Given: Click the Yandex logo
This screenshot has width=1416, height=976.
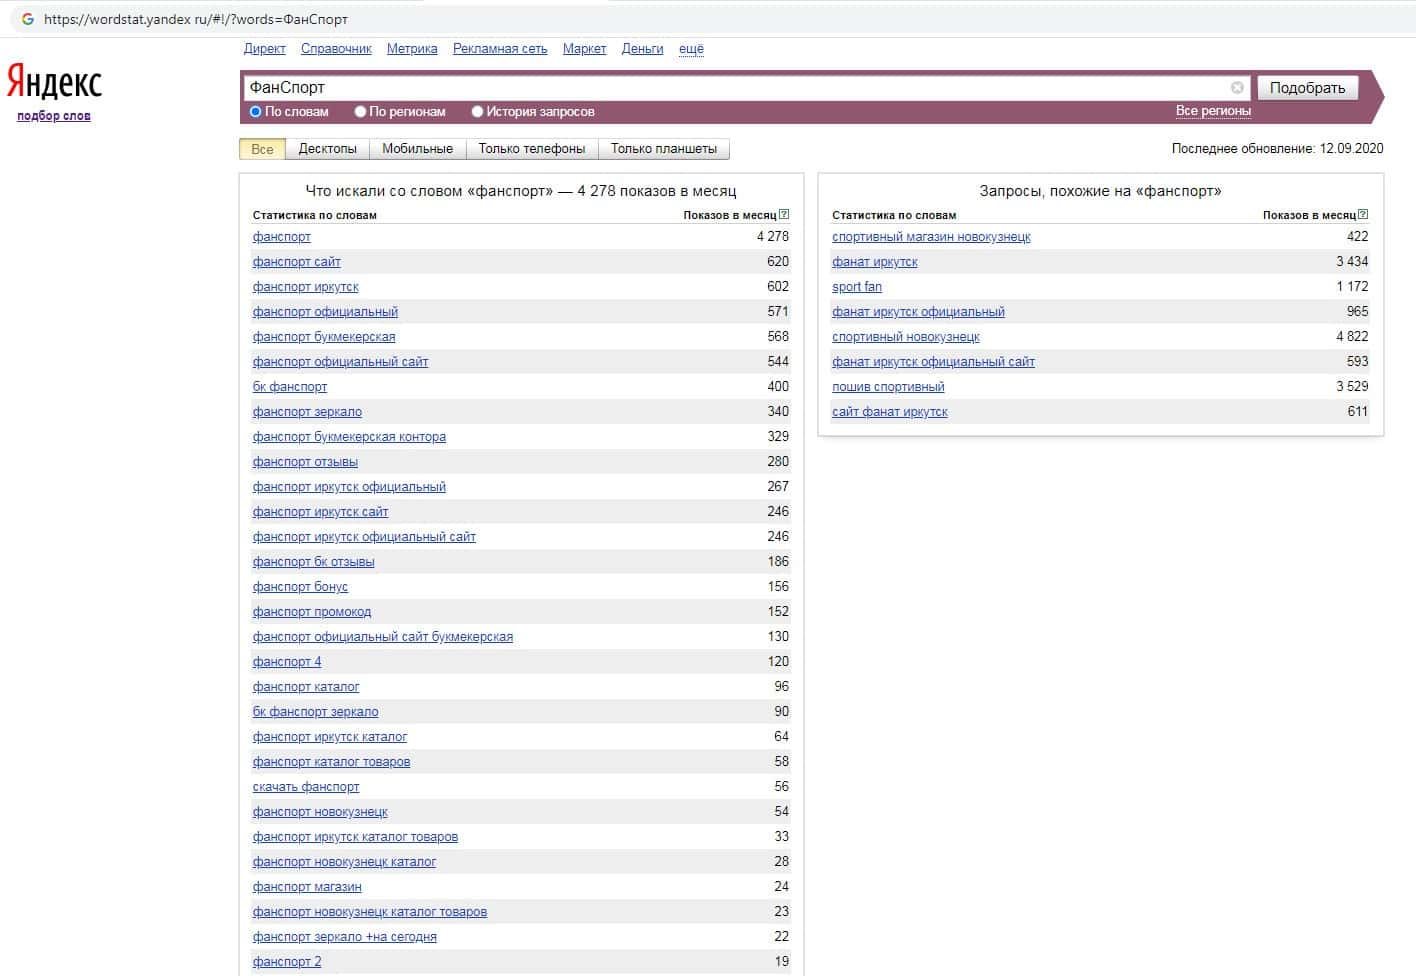Looking at the screenshot, I should click(x=54, y=82).
